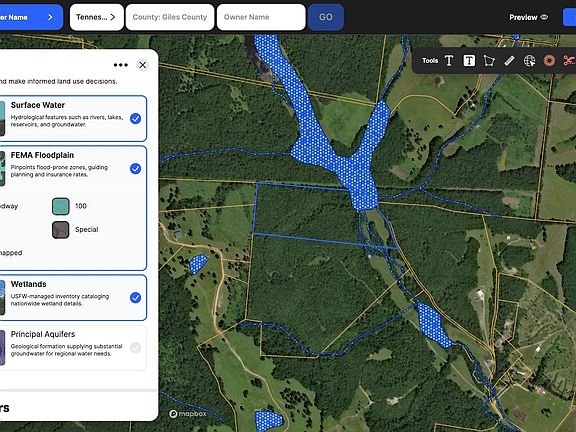
Task: Click the County: Giles County field
Action: (170, 17)
